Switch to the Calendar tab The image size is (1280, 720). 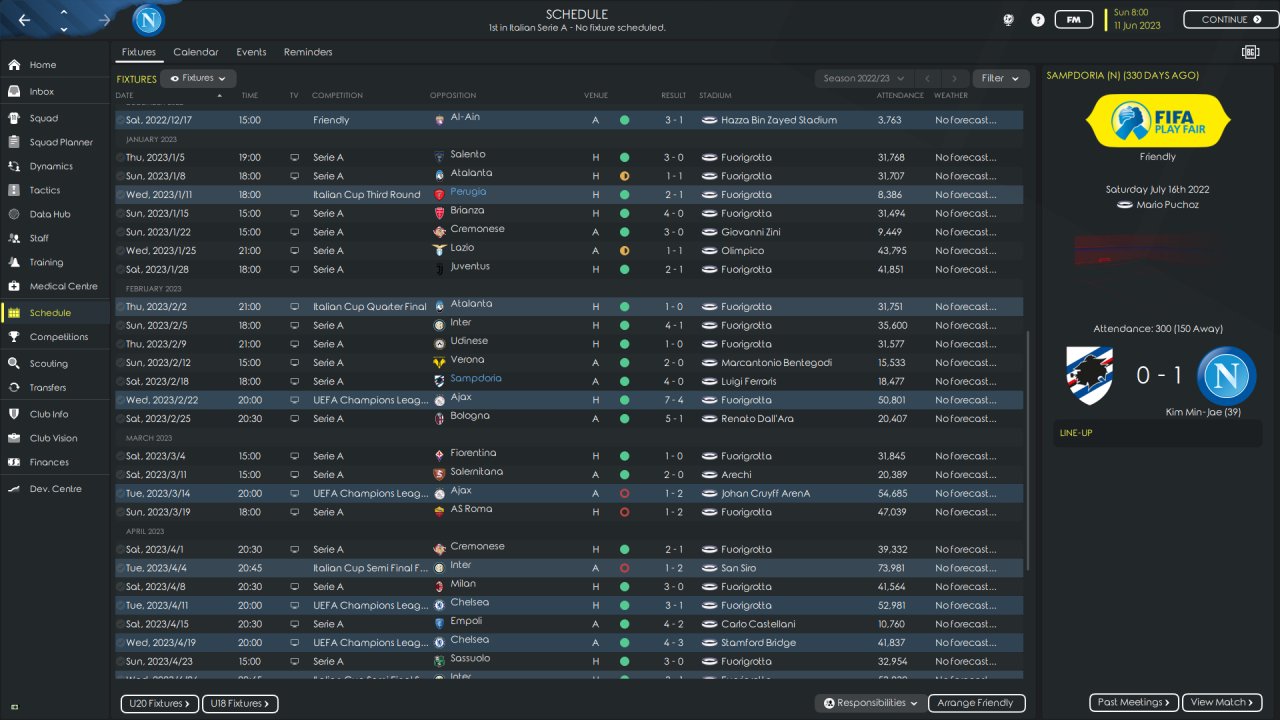pos(196,52)
